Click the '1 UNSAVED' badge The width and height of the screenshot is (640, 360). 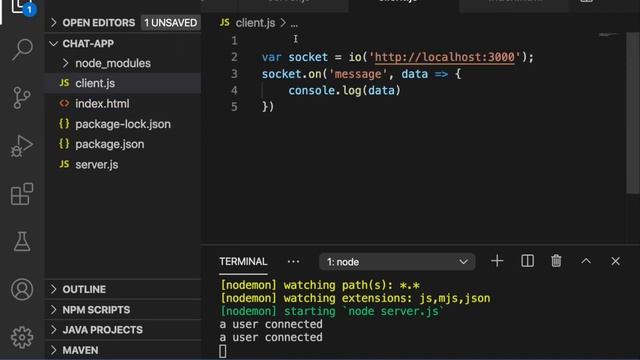[171, 23]
